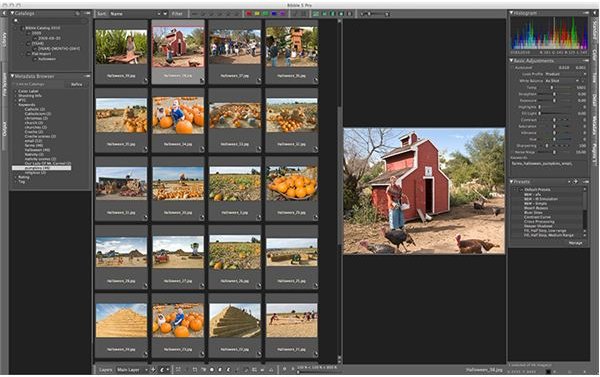
Task: Collapse the Basic Adjustments panel
Action: click(511, 60)
